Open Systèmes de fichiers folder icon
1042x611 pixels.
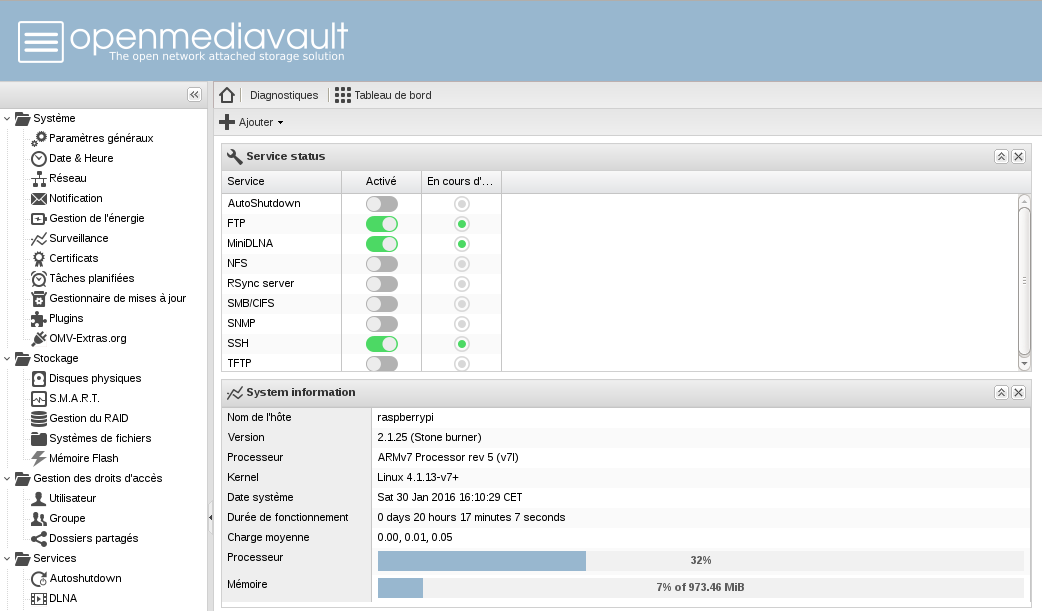tap(39, 438)
